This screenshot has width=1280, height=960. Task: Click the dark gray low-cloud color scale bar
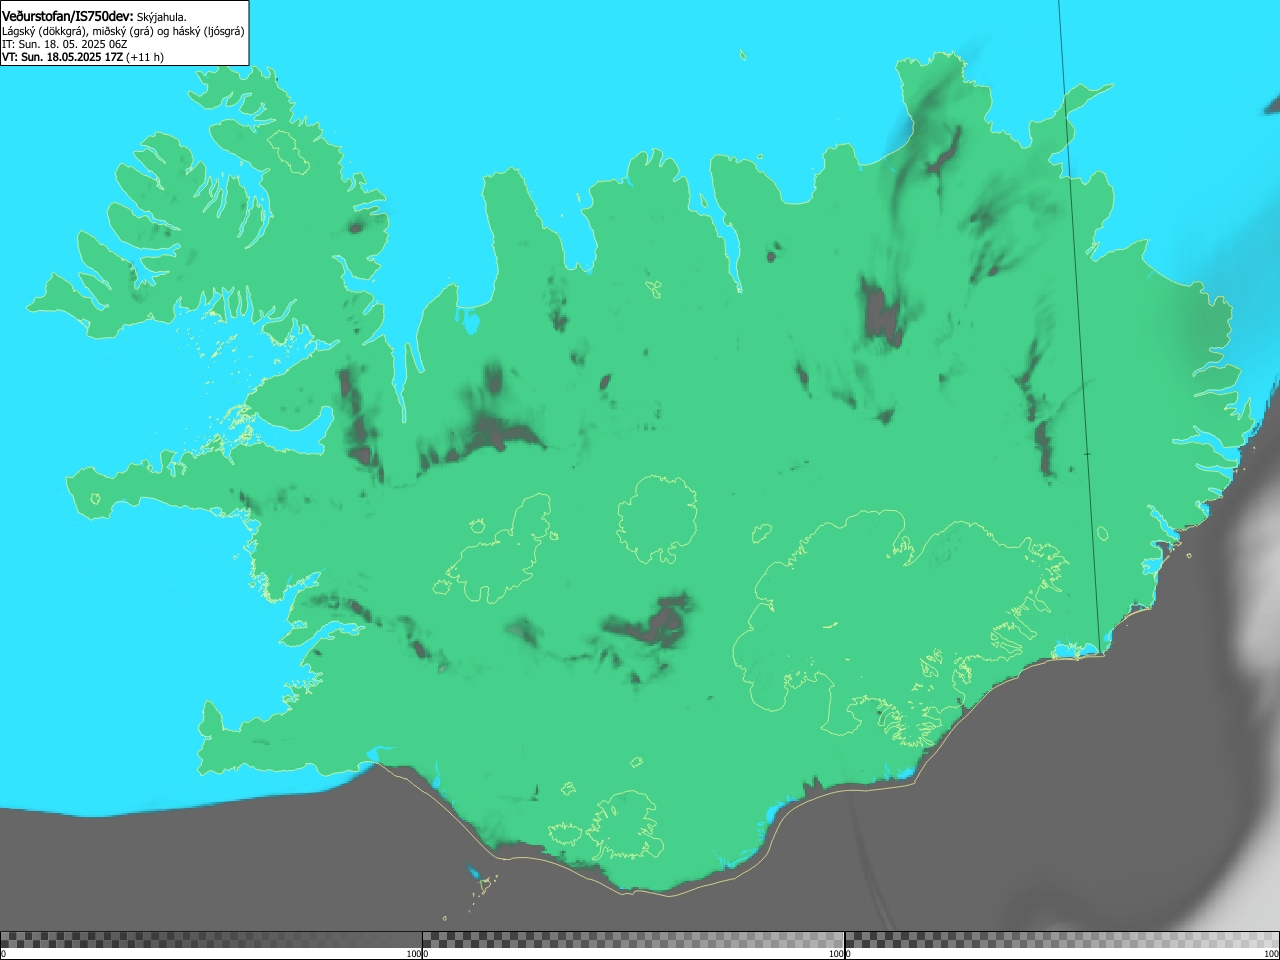(x=211, y=939)
